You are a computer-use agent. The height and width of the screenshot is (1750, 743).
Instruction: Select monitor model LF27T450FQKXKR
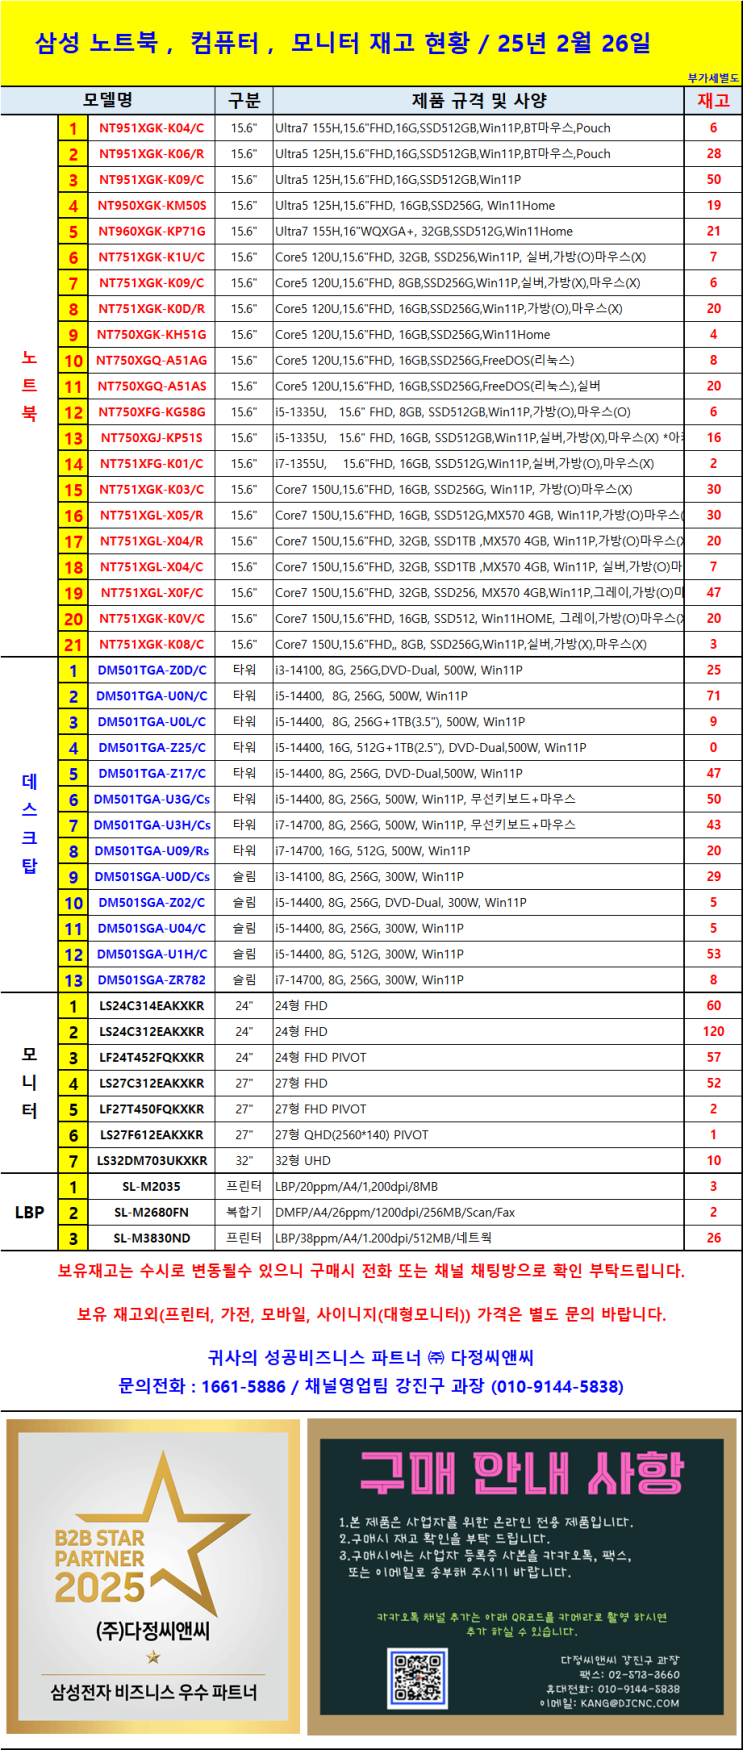(151, 1109)
